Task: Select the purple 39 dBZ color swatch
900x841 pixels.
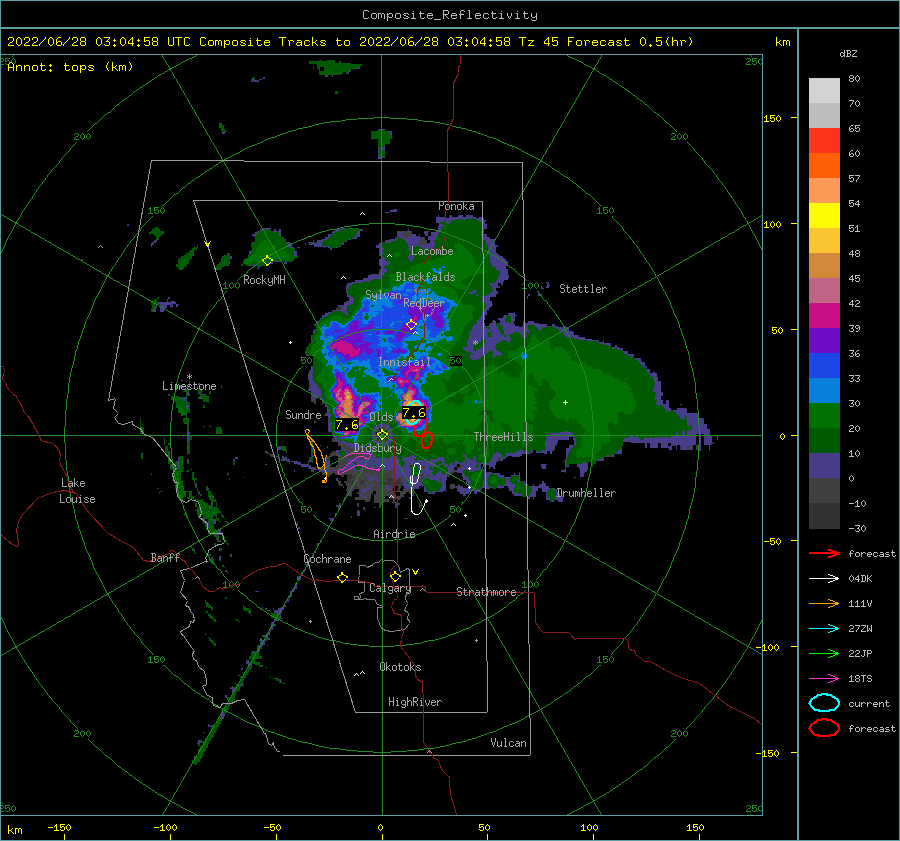Action: [824, 340]
